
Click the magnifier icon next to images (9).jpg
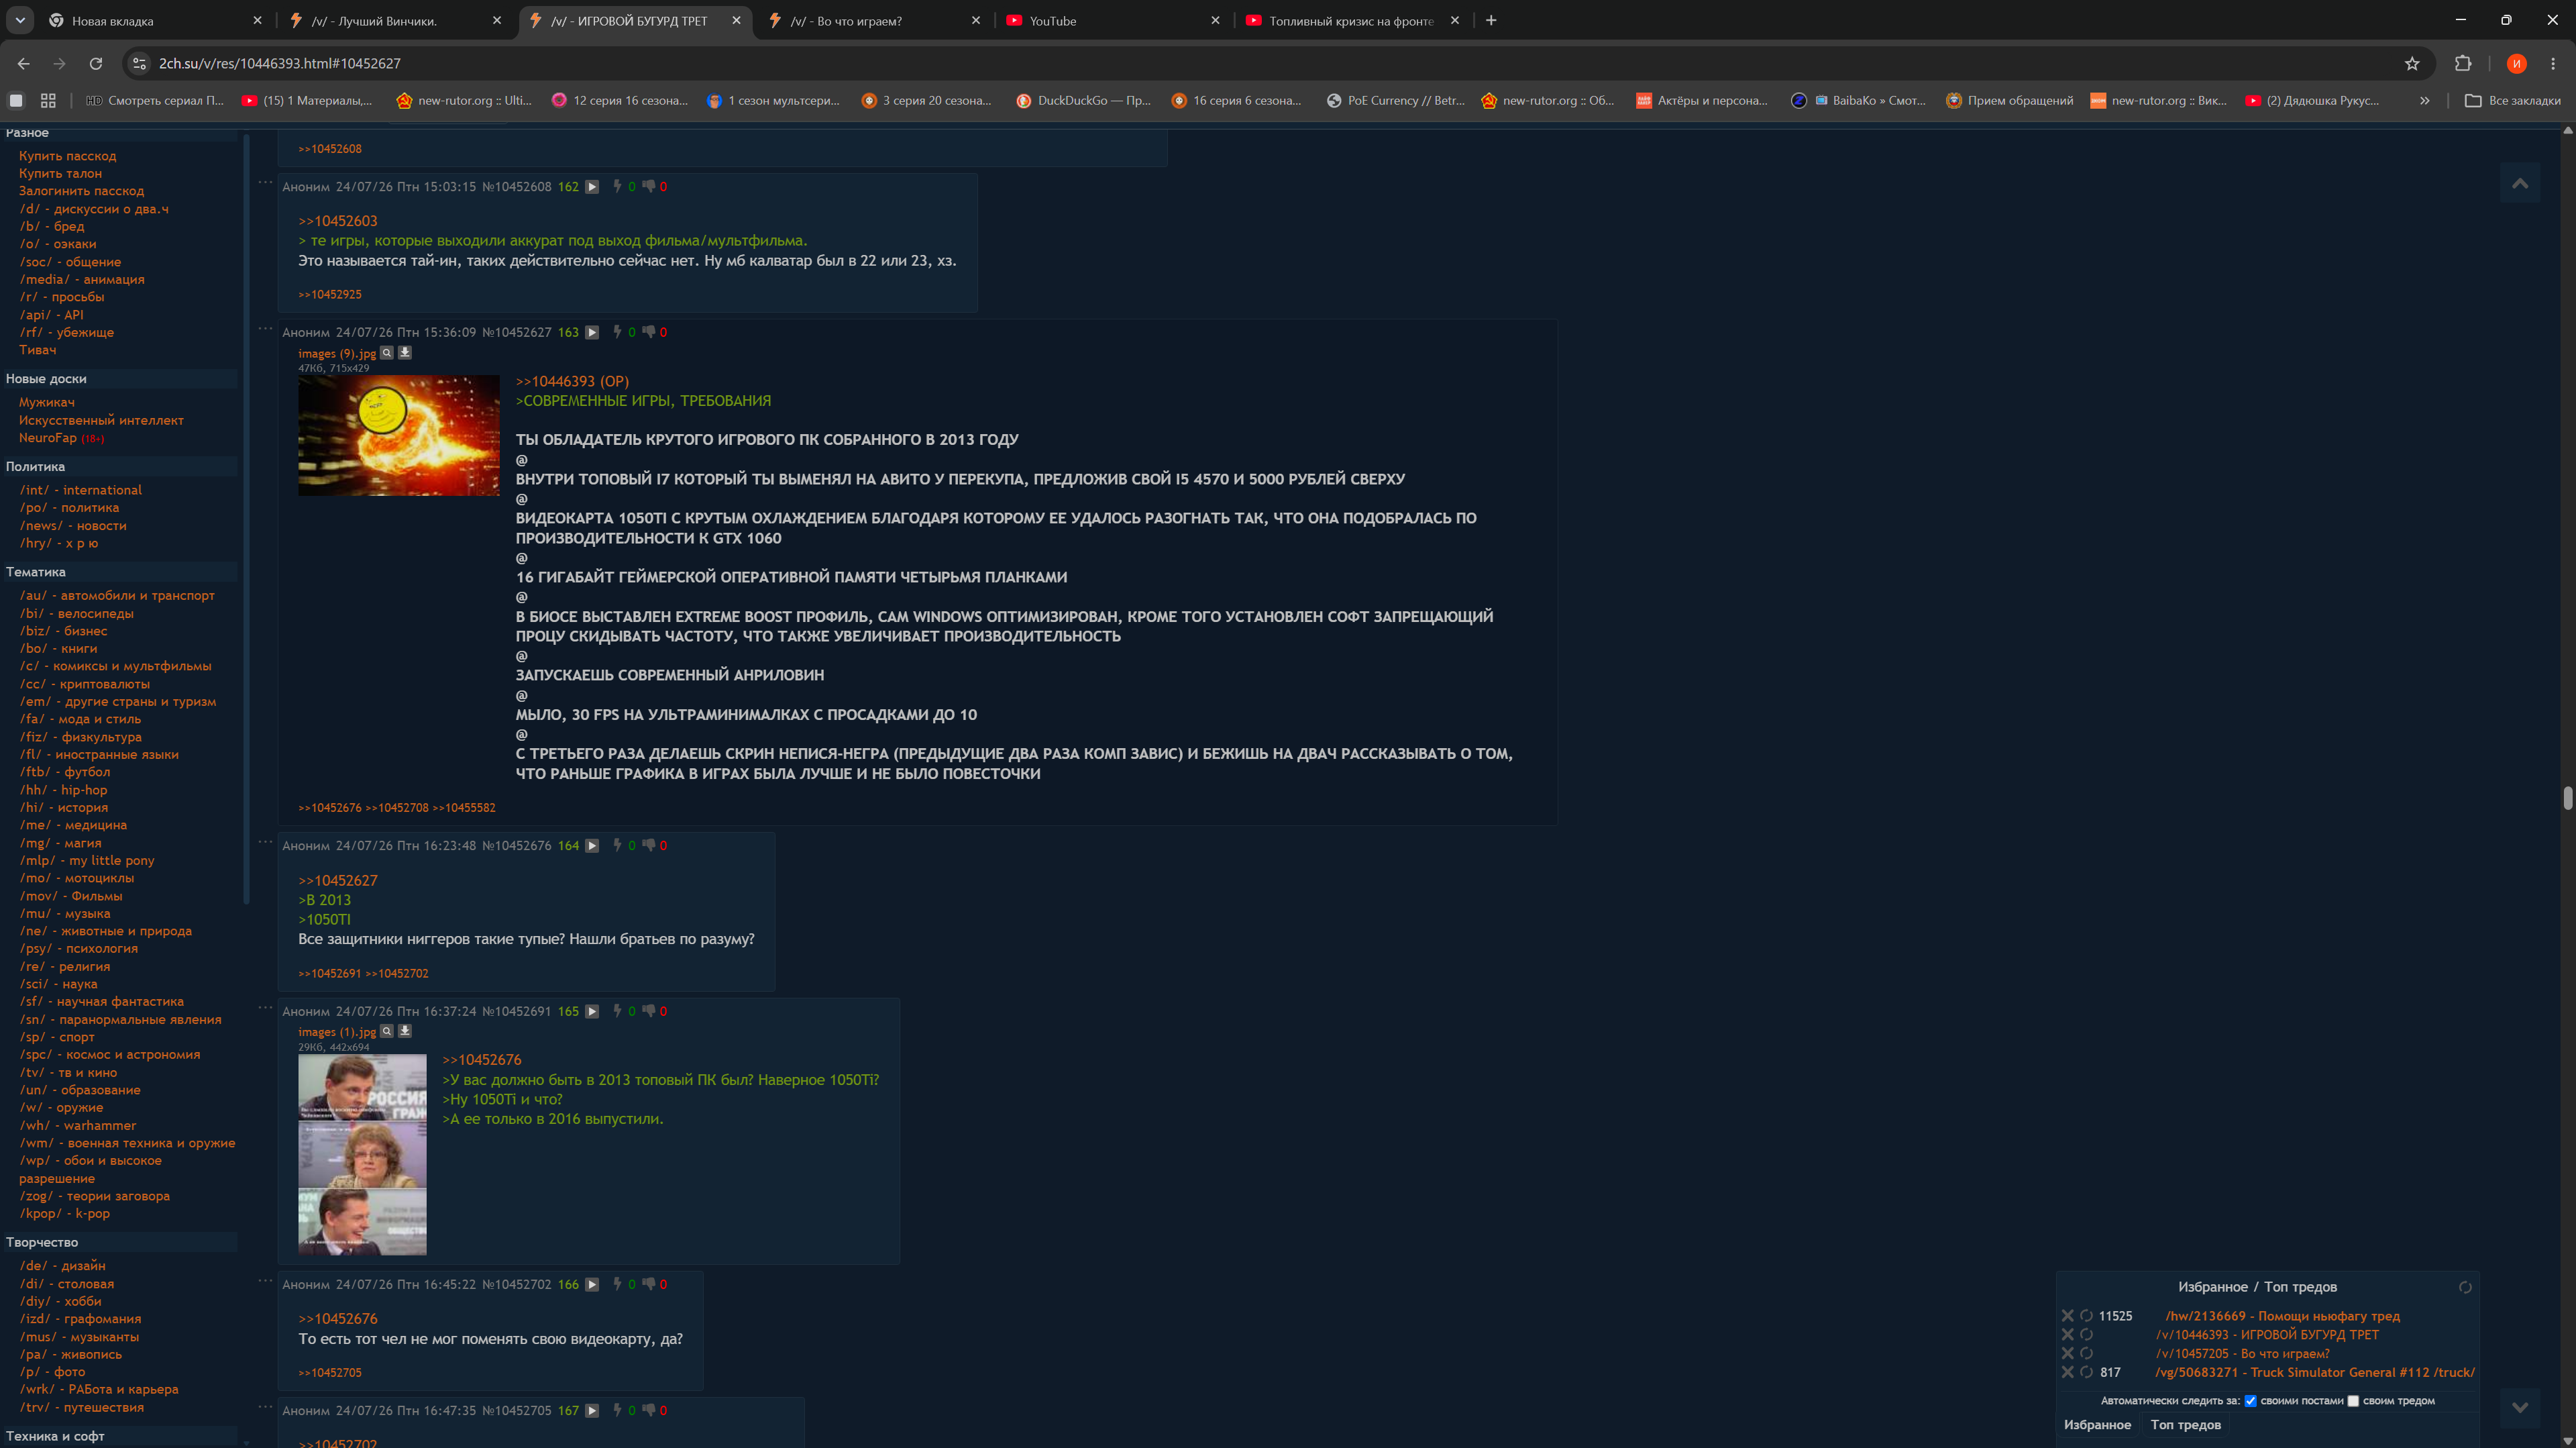click(x=387, y=352)
